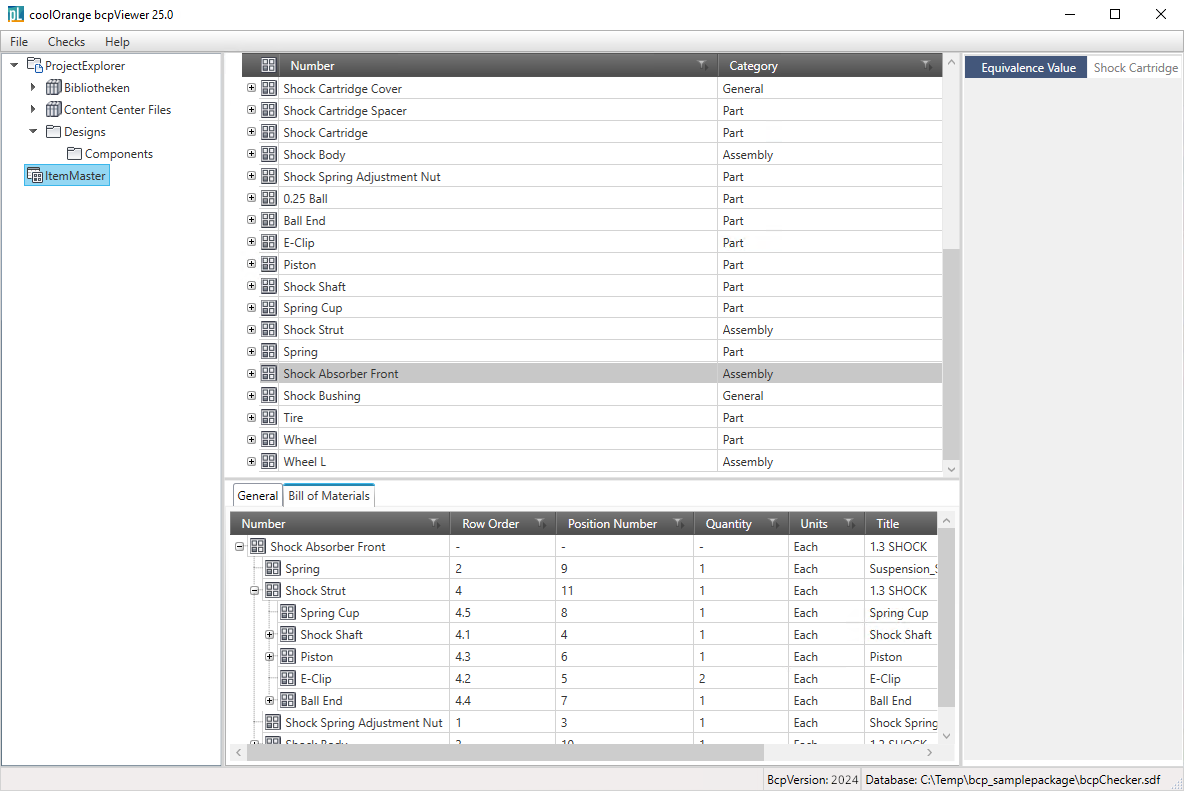Select the Bill of Materials tab
The width and height of the screenshot is (1184, 791).
click(329, 496)
